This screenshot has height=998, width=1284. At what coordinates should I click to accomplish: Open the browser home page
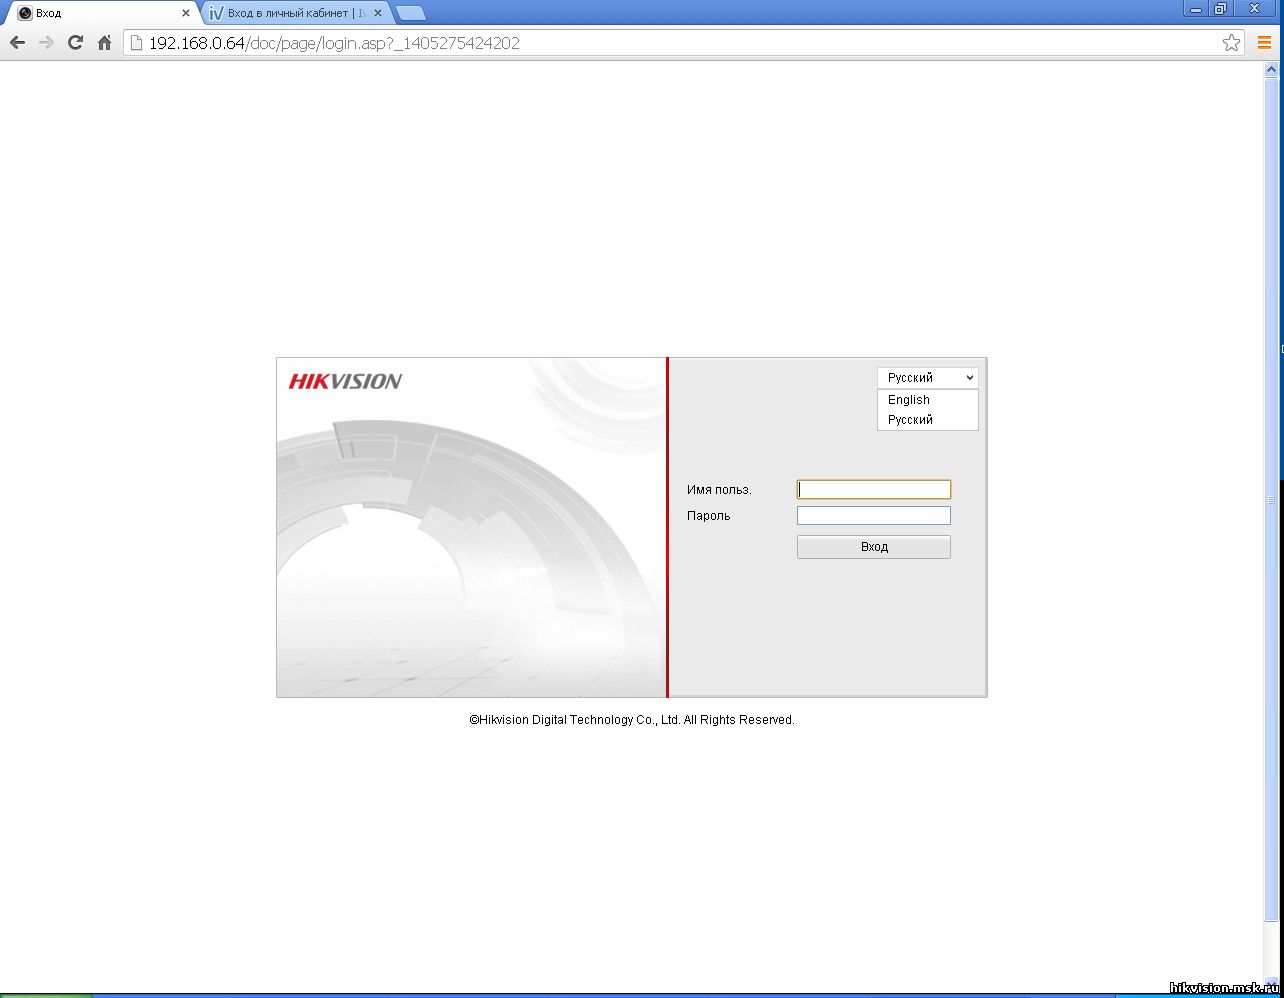[x=104, y=43]
